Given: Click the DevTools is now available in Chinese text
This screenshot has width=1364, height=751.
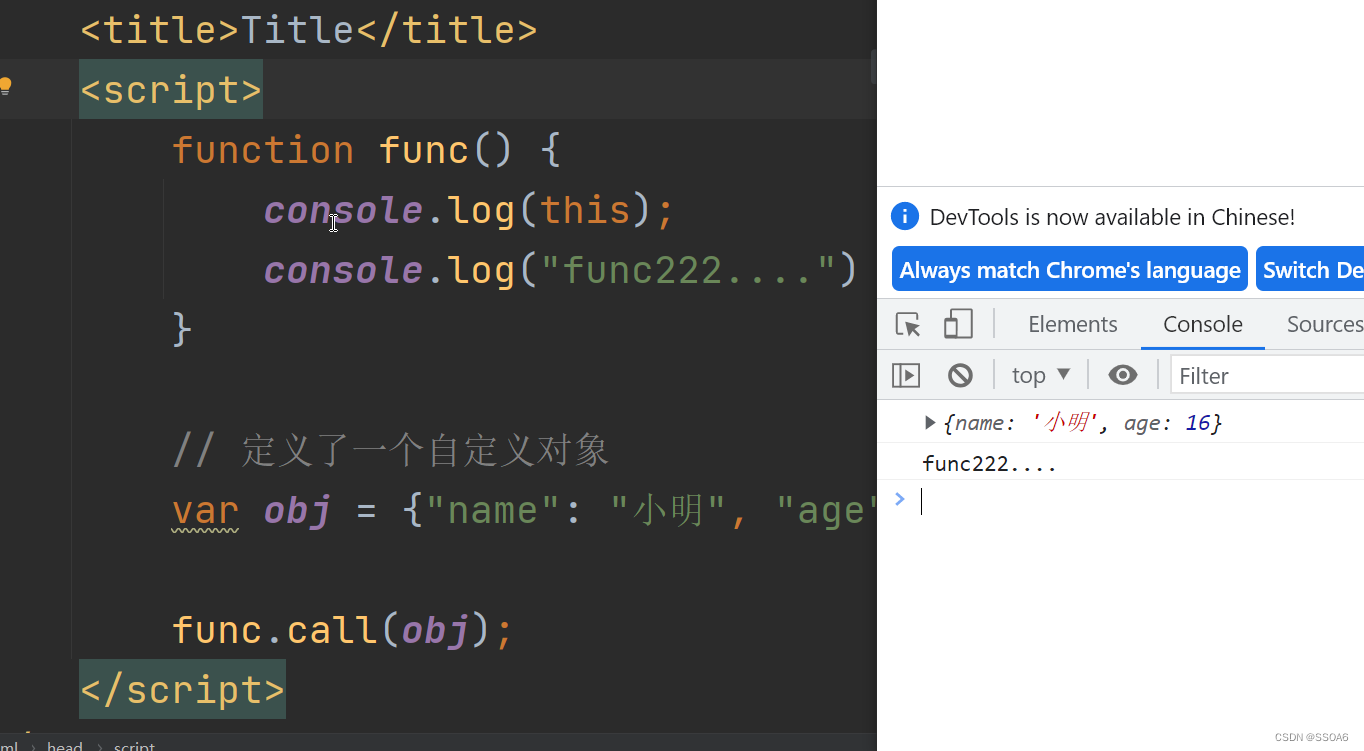Looking at the screenshot, I should tap(1112, 217).
